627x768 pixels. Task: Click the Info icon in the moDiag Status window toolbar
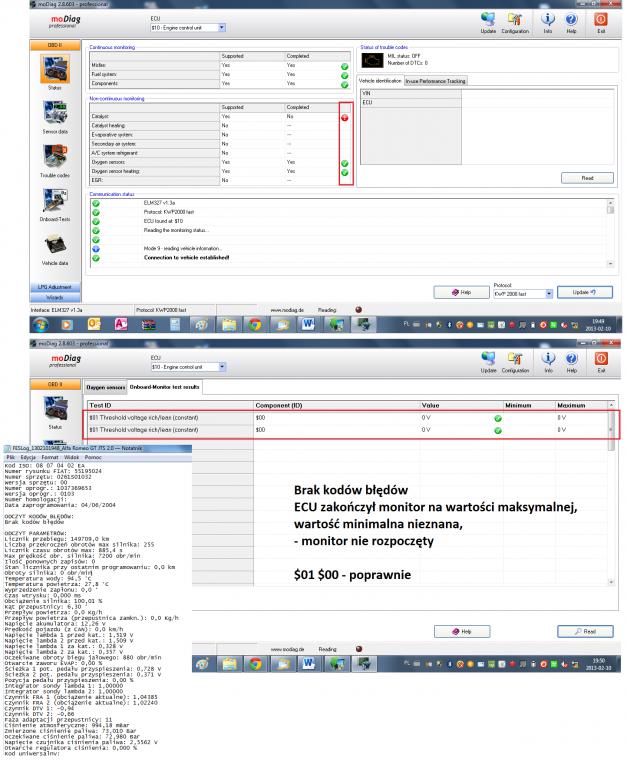click(x=548, y=23)
